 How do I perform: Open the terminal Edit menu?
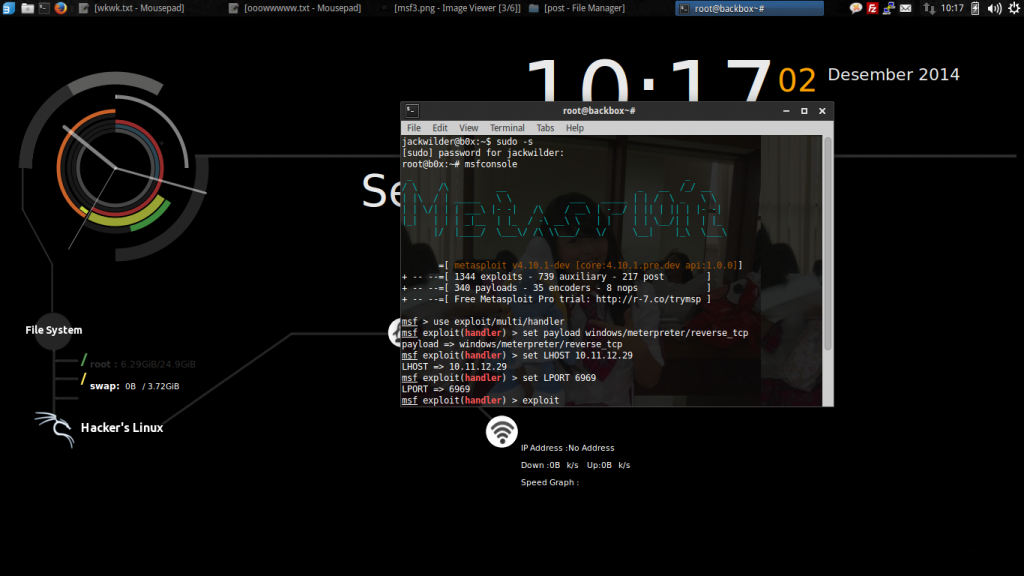click(440, 128)
